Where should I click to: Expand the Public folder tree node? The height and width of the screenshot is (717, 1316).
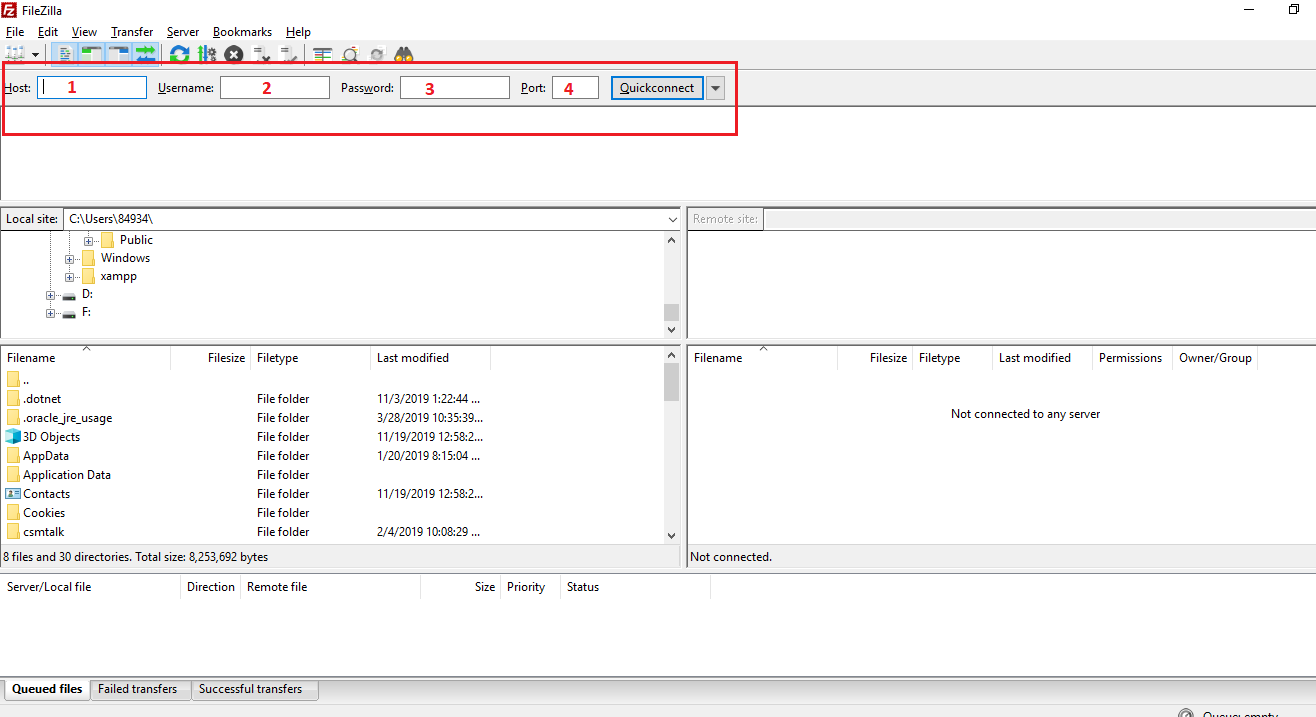(88, 241)
